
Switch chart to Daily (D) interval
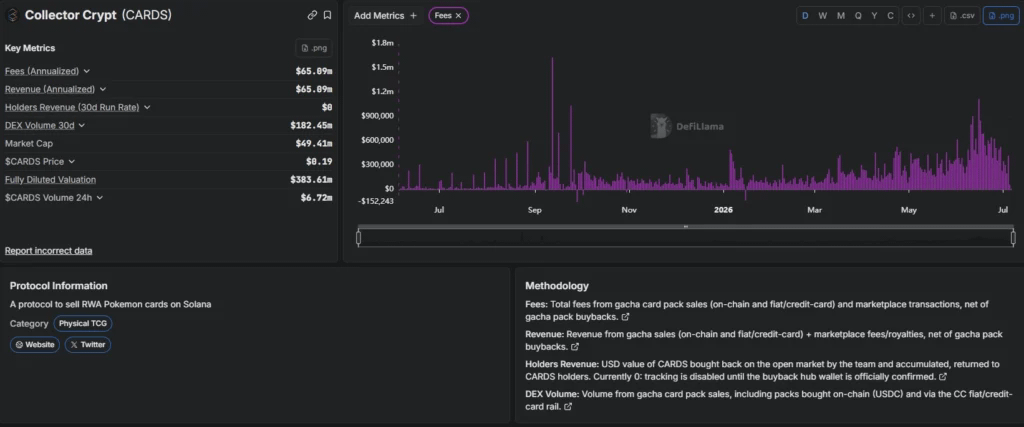tap(805, 16)
